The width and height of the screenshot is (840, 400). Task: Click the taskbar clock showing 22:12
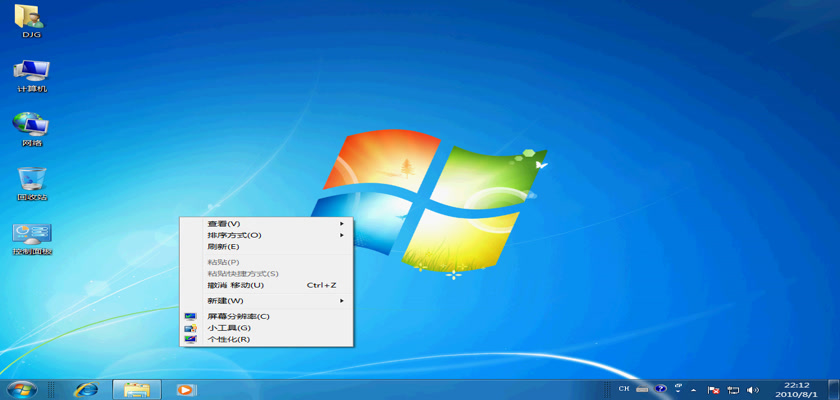tap(797, 389)
